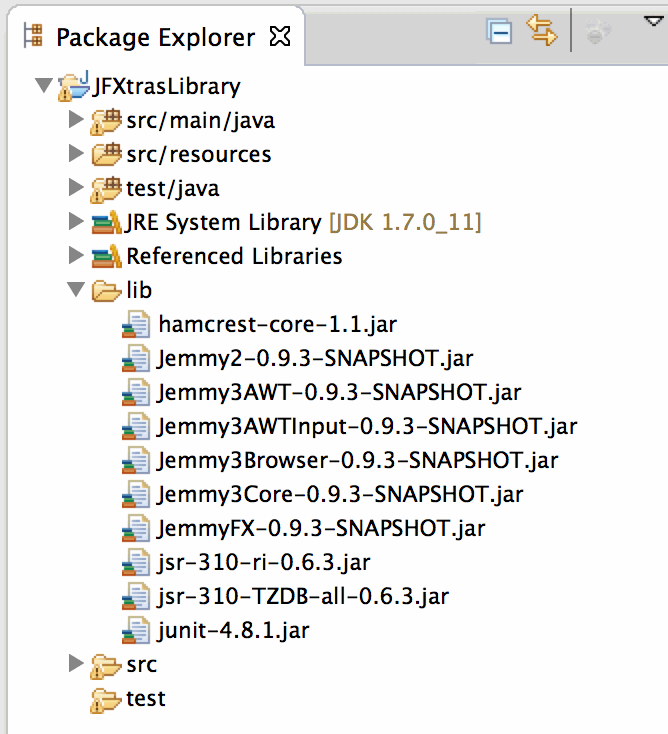Viewport: 668px width, 734px height.
Task: Expand the src/main/java source folder
Action: 75,121
